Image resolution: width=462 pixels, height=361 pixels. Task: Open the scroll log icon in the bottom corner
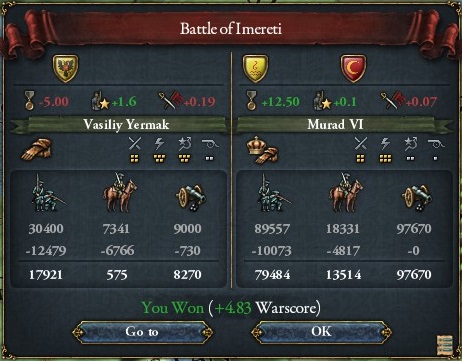point(445,345)
